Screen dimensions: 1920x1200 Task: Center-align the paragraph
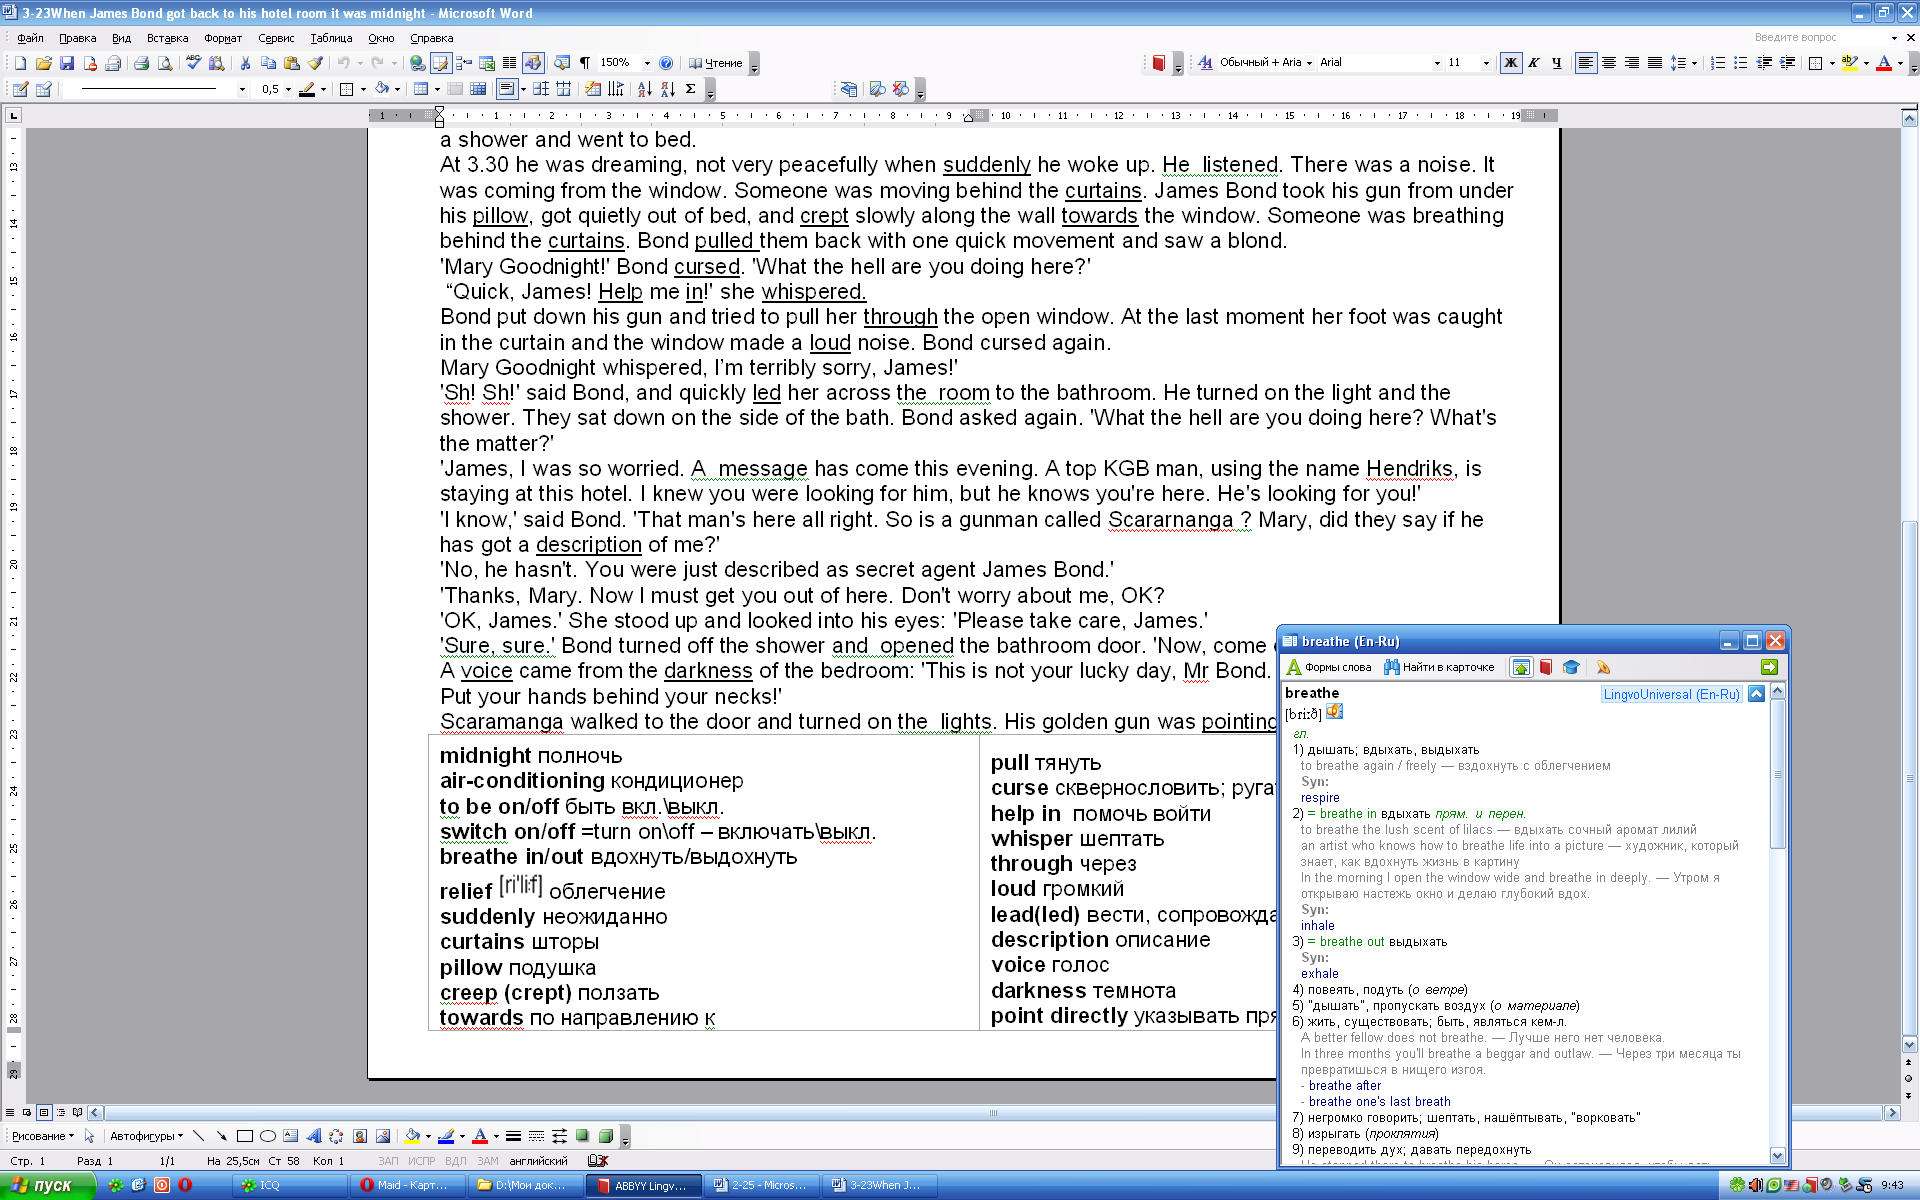tap(1609, 62)
